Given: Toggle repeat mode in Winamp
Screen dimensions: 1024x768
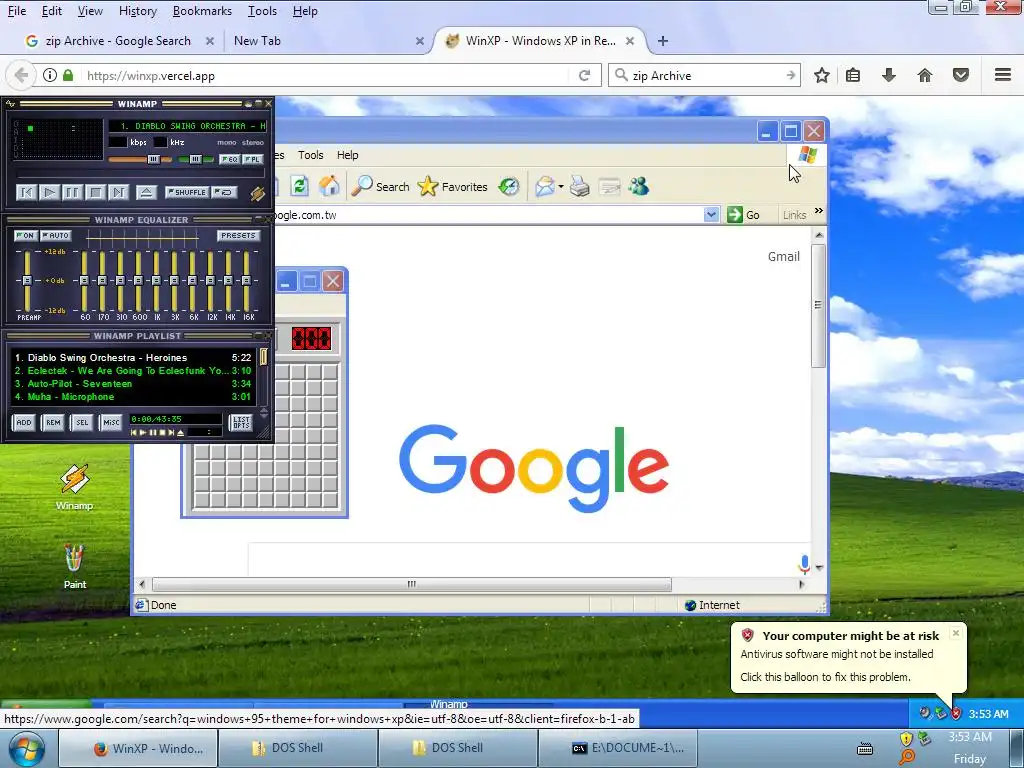Looking at the screenshot, I should click(x=225, y=192).
